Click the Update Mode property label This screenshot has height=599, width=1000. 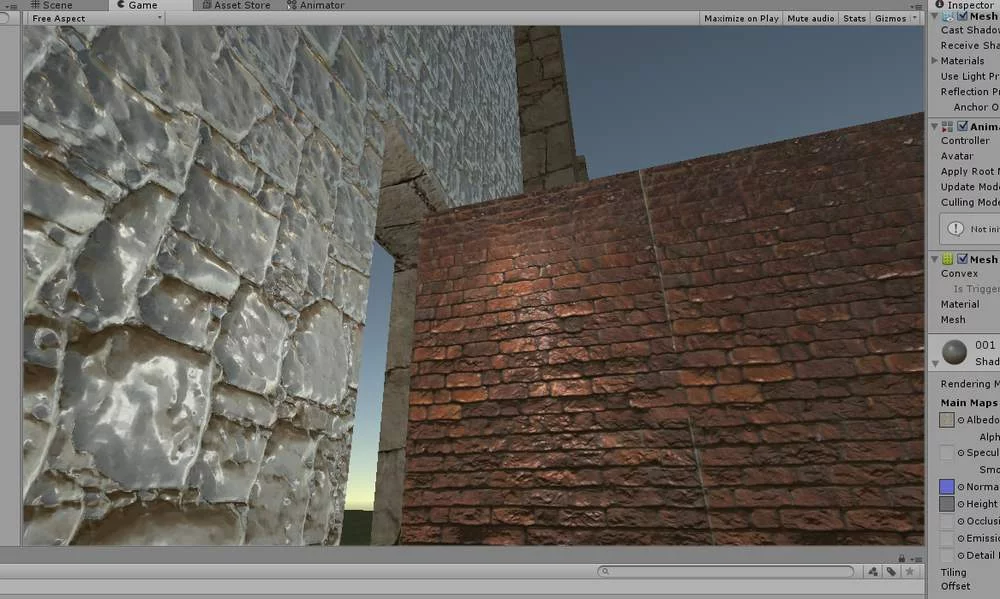tap(970, 186)
